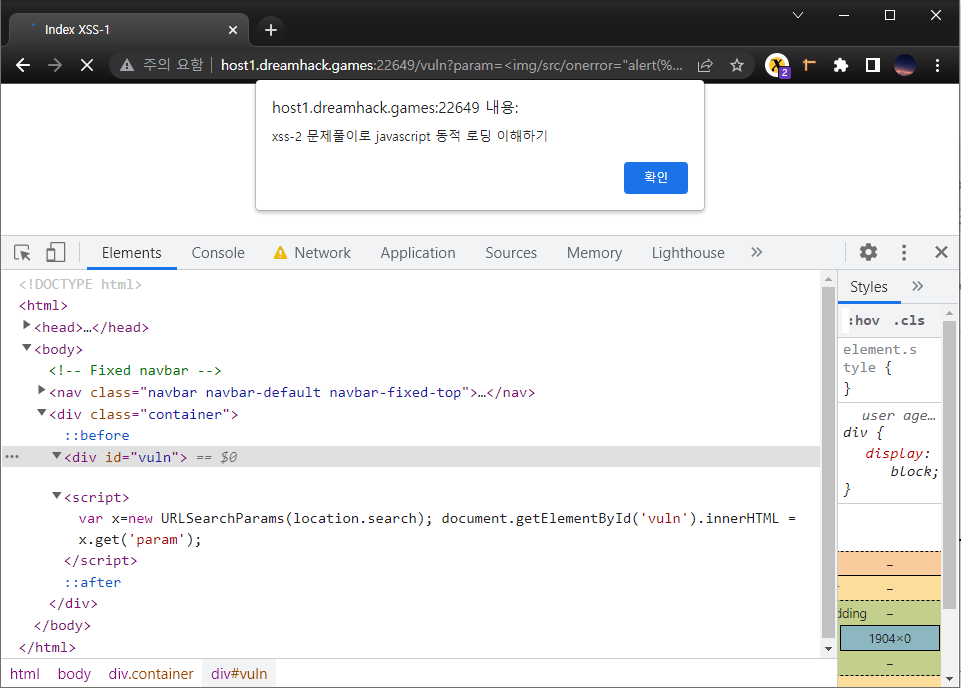The height and width of the screenshot is (688, 961).
Task: Switch to the Elements tab
Action: [132, 252]
